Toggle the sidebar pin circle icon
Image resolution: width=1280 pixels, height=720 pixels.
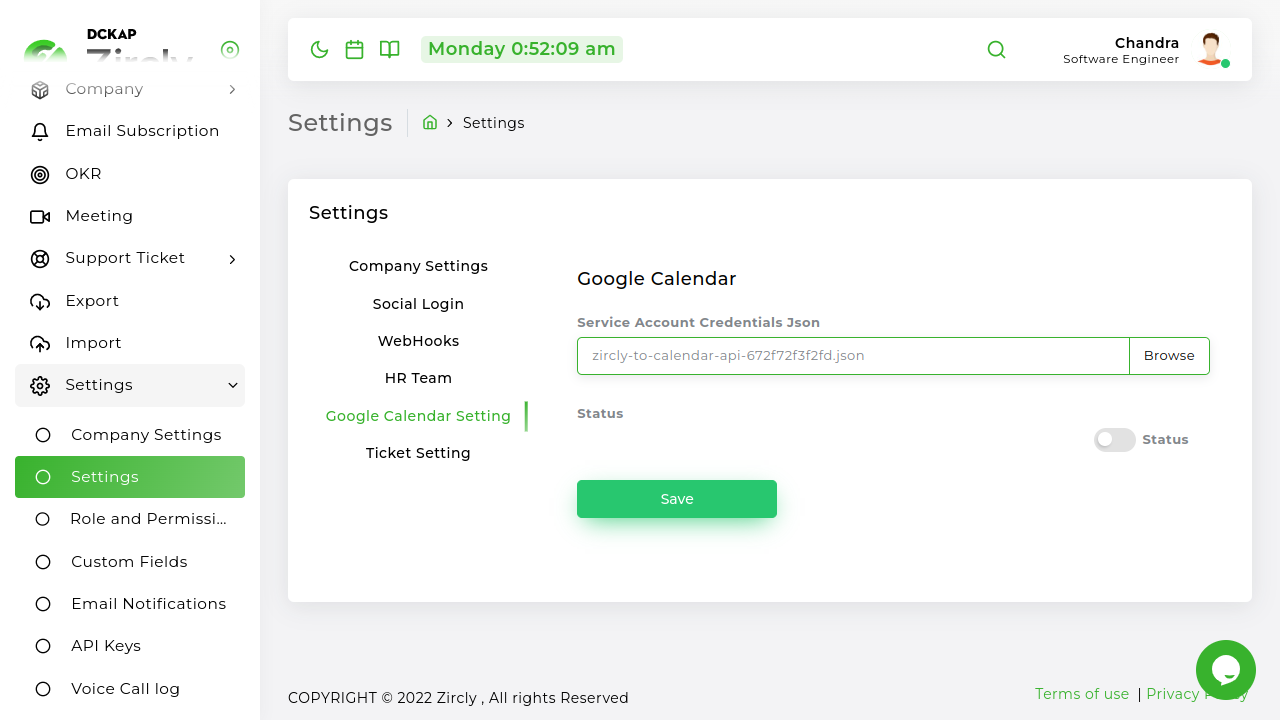click(x=230, y=49)
